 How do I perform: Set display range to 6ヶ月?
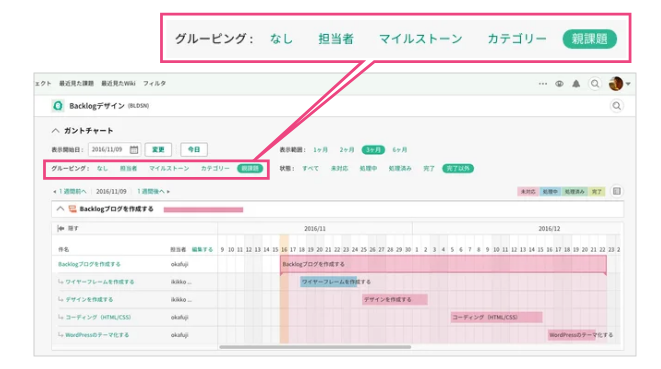[400, 150]
